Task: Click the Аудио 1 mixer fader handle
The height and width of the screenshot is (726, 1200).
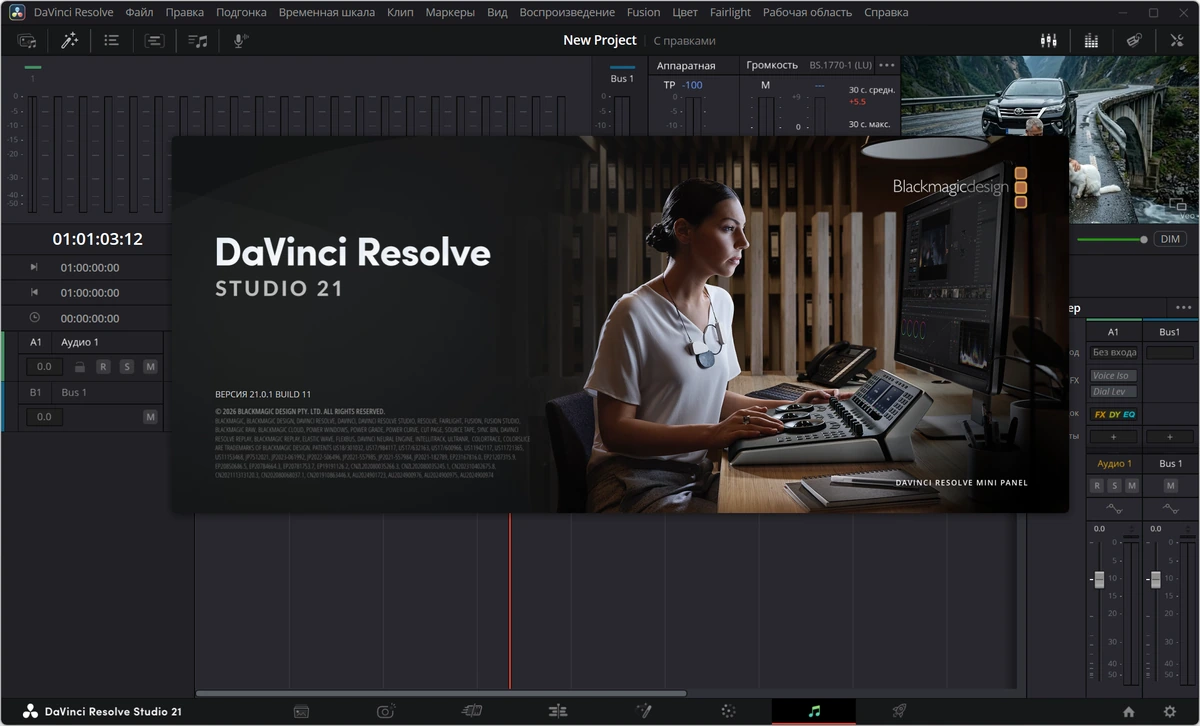Action: coord(1099,580)
